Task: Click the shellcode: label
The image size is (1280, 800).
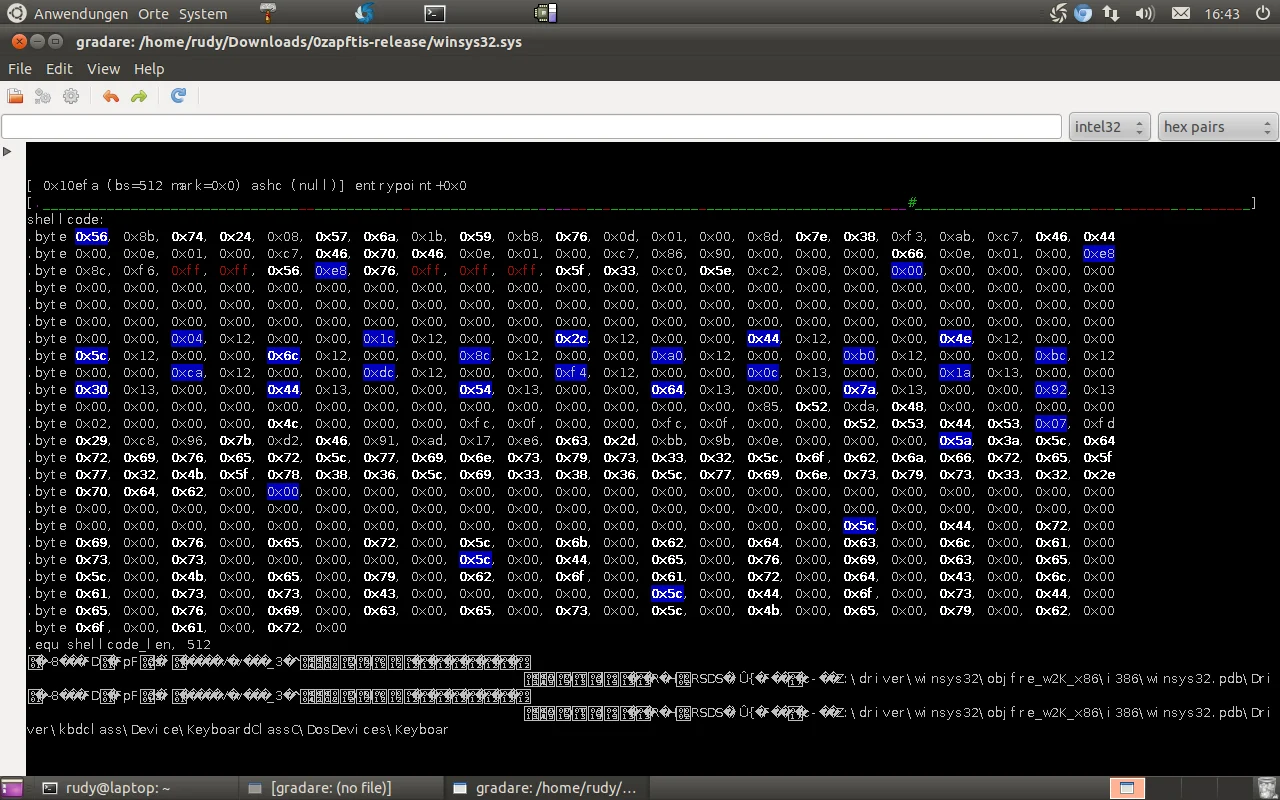Action: click(66, 220)
